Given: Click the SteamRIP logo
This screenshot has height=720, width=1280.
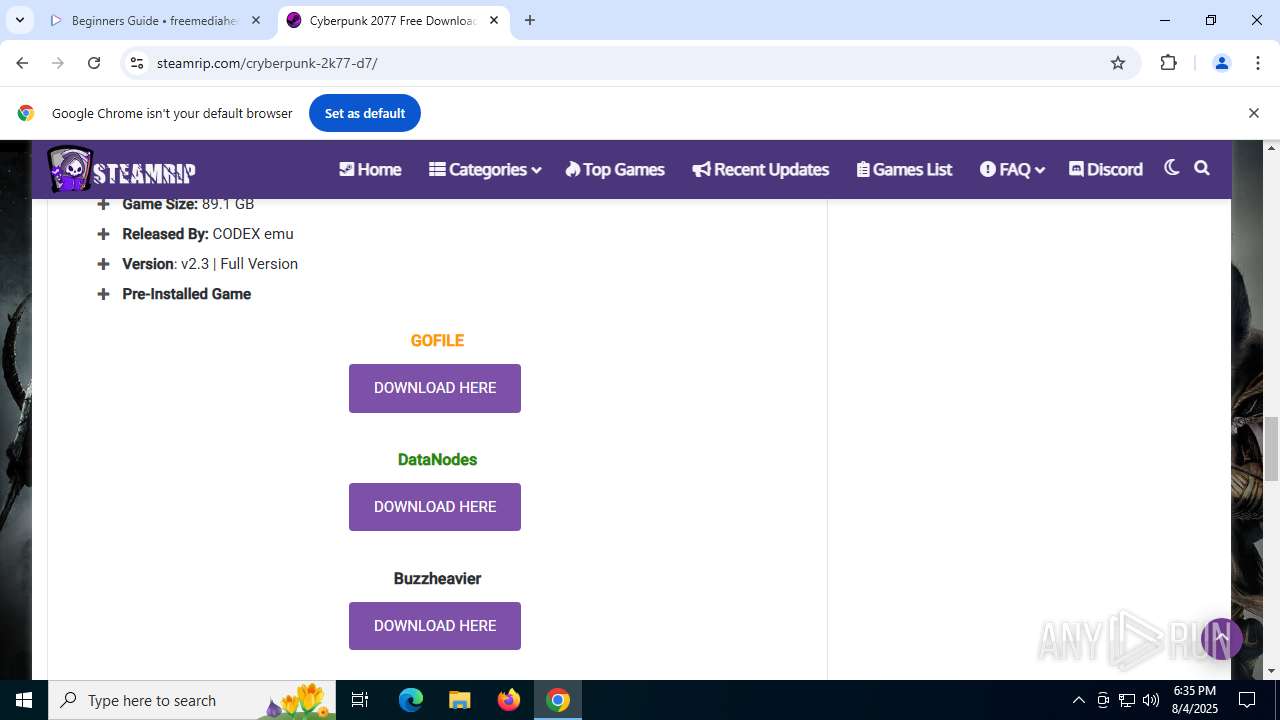Looking at the screenshot, I should pos(121,169).
